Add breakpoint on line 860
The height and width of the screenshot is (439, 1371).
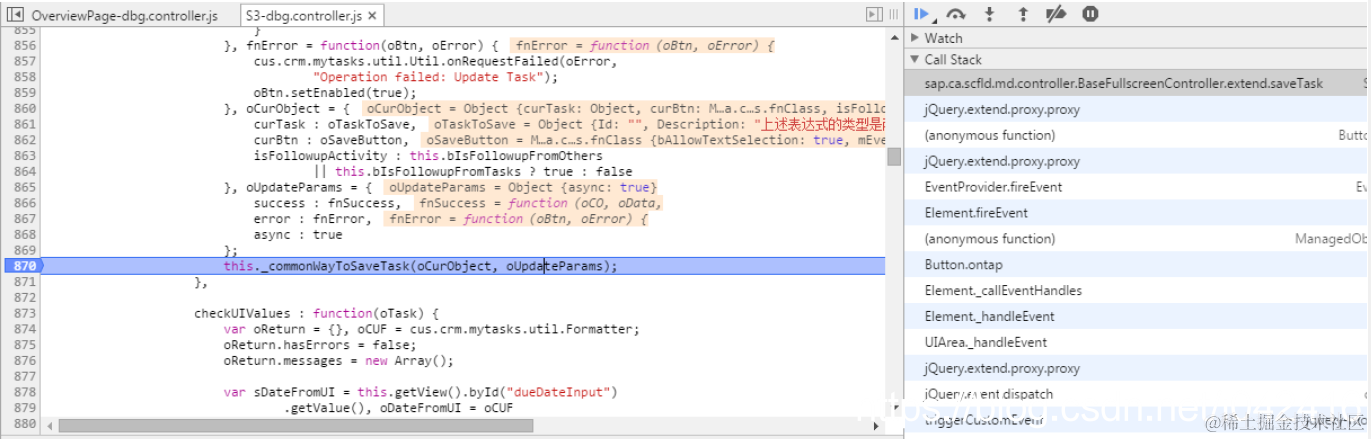click(24, 108)
